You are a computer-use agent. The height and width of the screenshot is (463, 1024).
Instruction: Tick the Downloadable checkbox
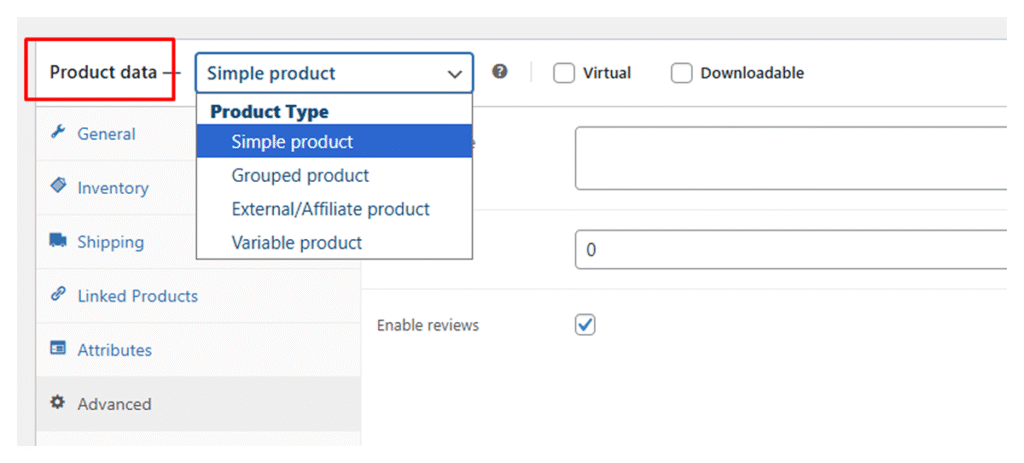681,73
